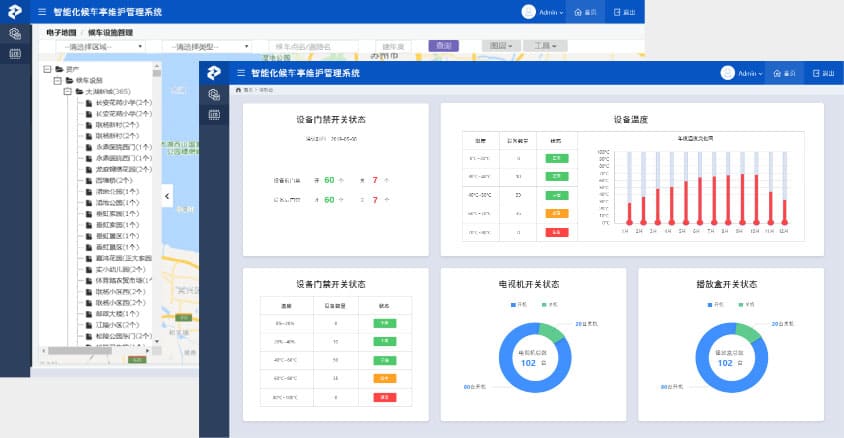Open the device panel sidebar icon in back window
This screenshot has height=438, width=844.
point(15,53)
